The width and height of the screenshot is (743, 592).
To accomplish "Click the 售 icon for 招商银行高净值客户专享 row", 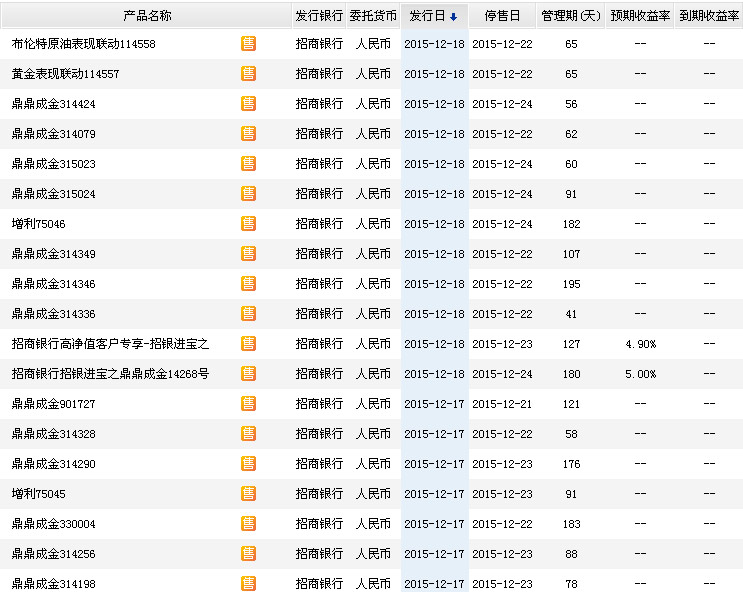I will (x=248, y=344).
